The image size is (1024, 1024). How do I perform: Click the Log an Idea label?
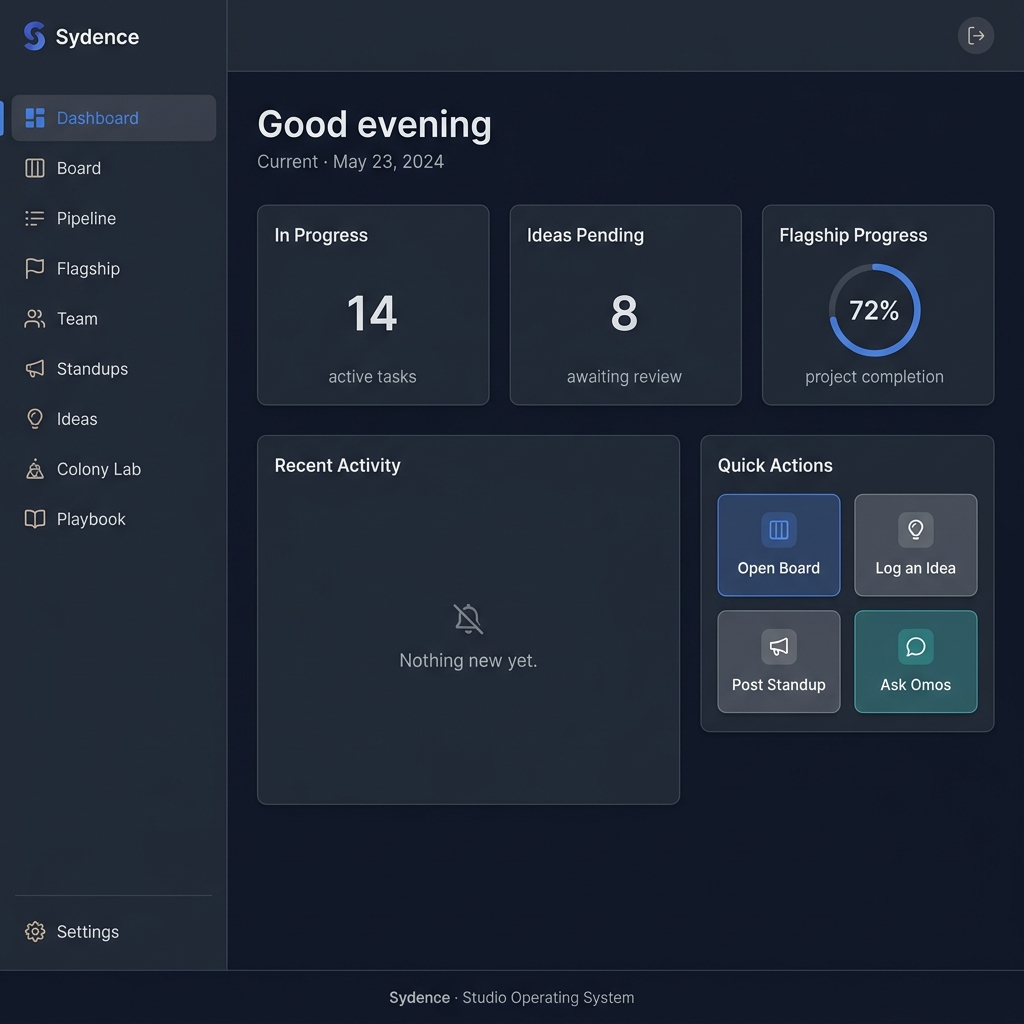click(916, 568)
